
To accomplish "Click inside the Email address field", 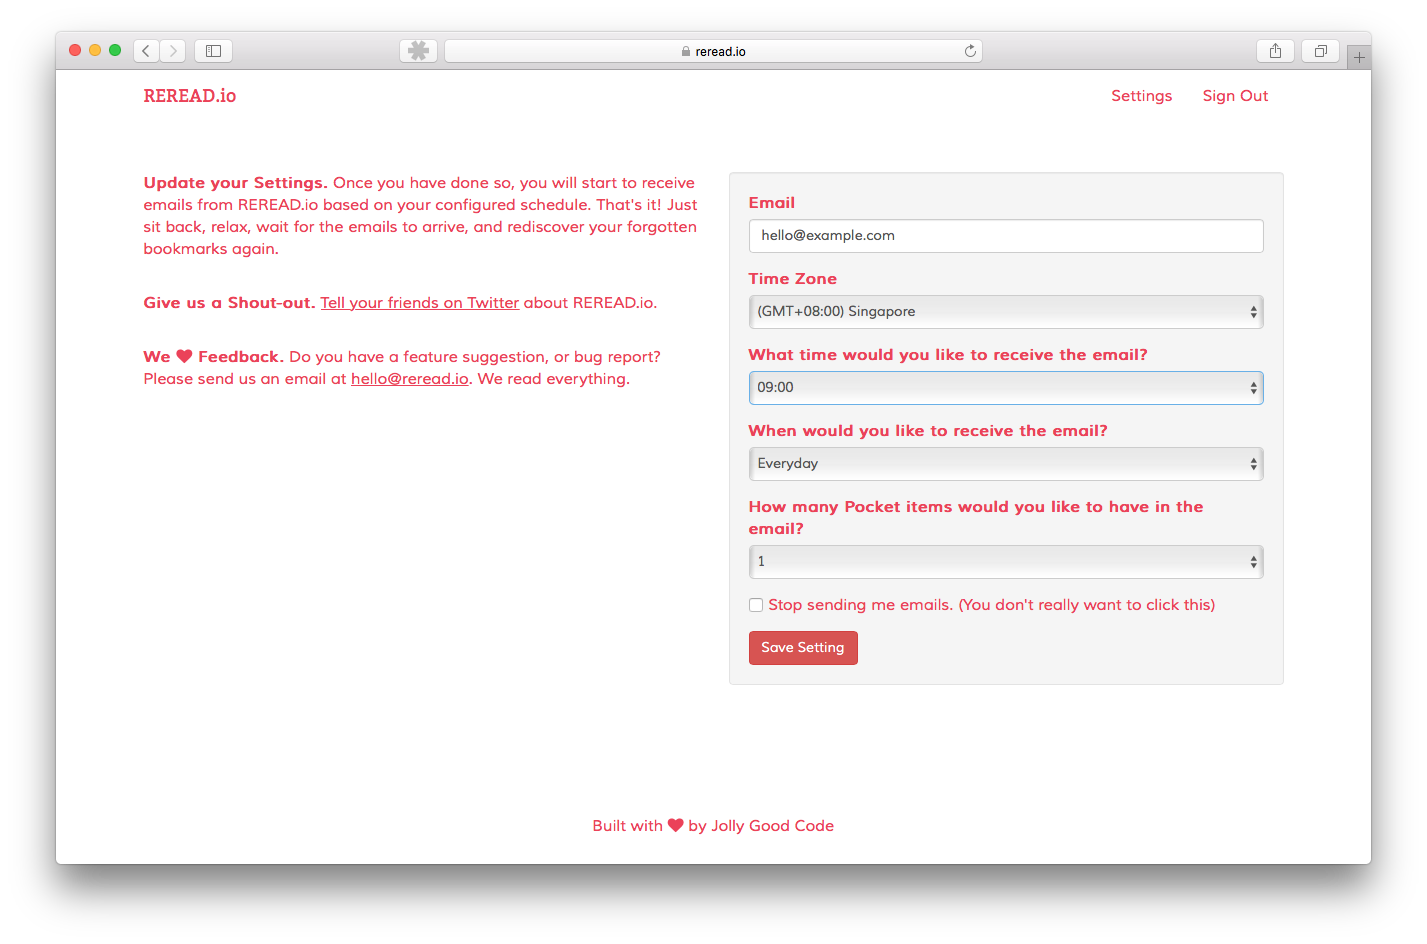I will click(x=1005, y=235).
